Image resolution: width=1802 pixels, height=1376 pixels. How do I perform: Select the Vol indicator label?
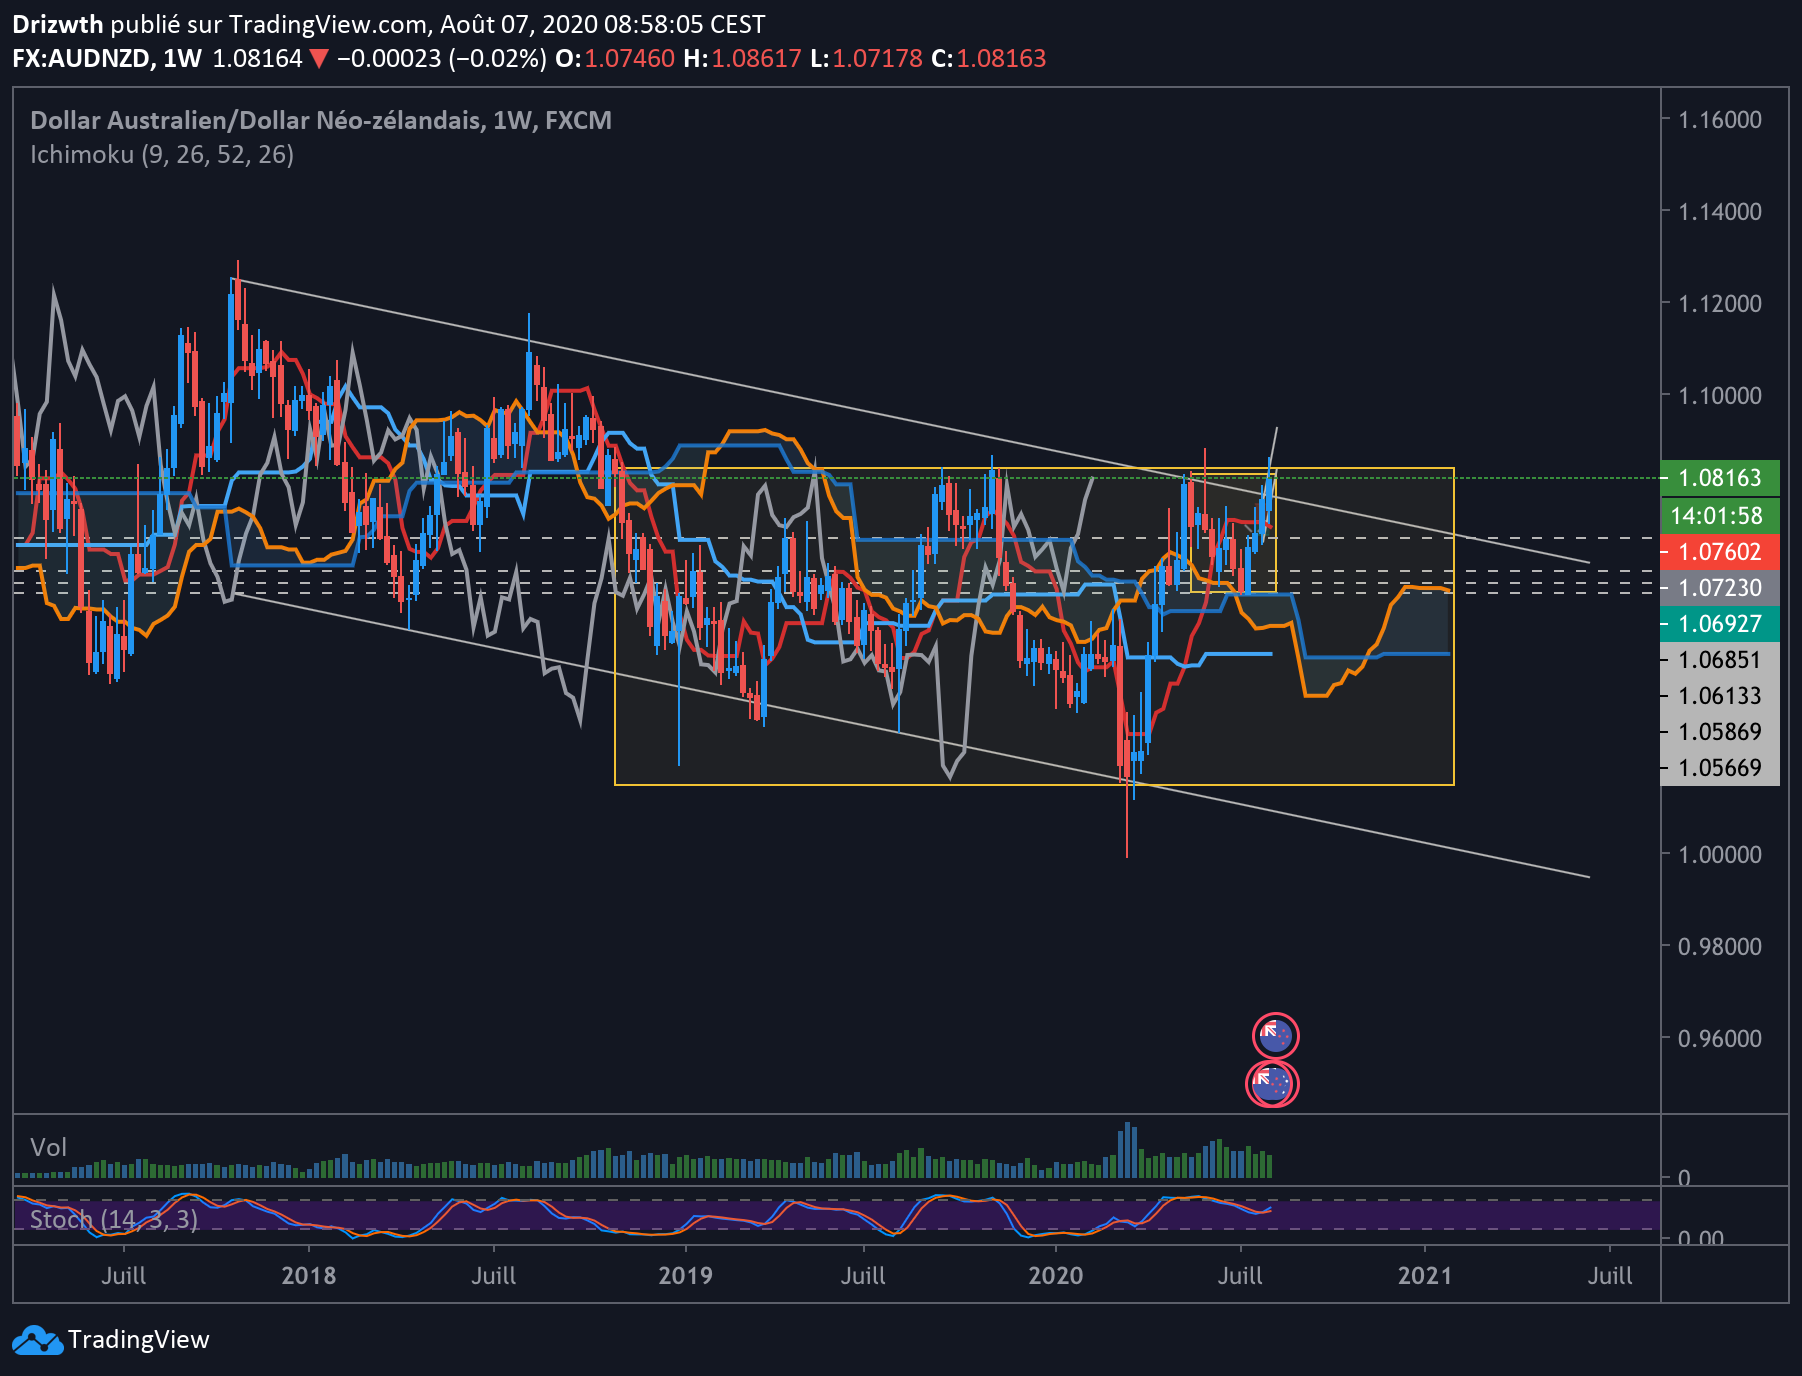(x=48, y=1147)
